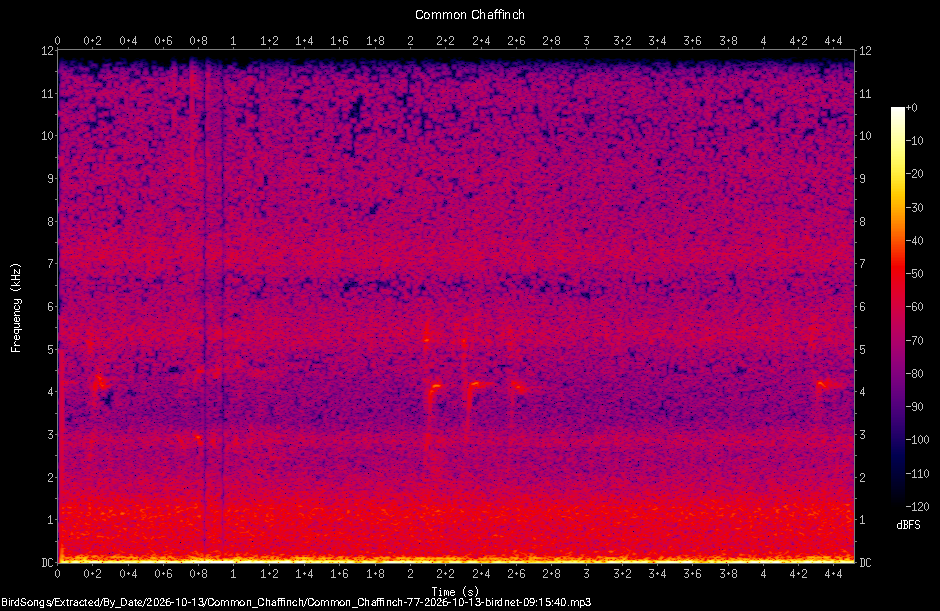Click the "DC" label on right frequency axis

pos(865,562)
